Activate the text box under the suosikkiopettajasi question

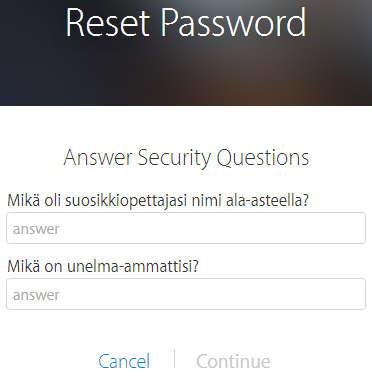(x=186, y=228)
